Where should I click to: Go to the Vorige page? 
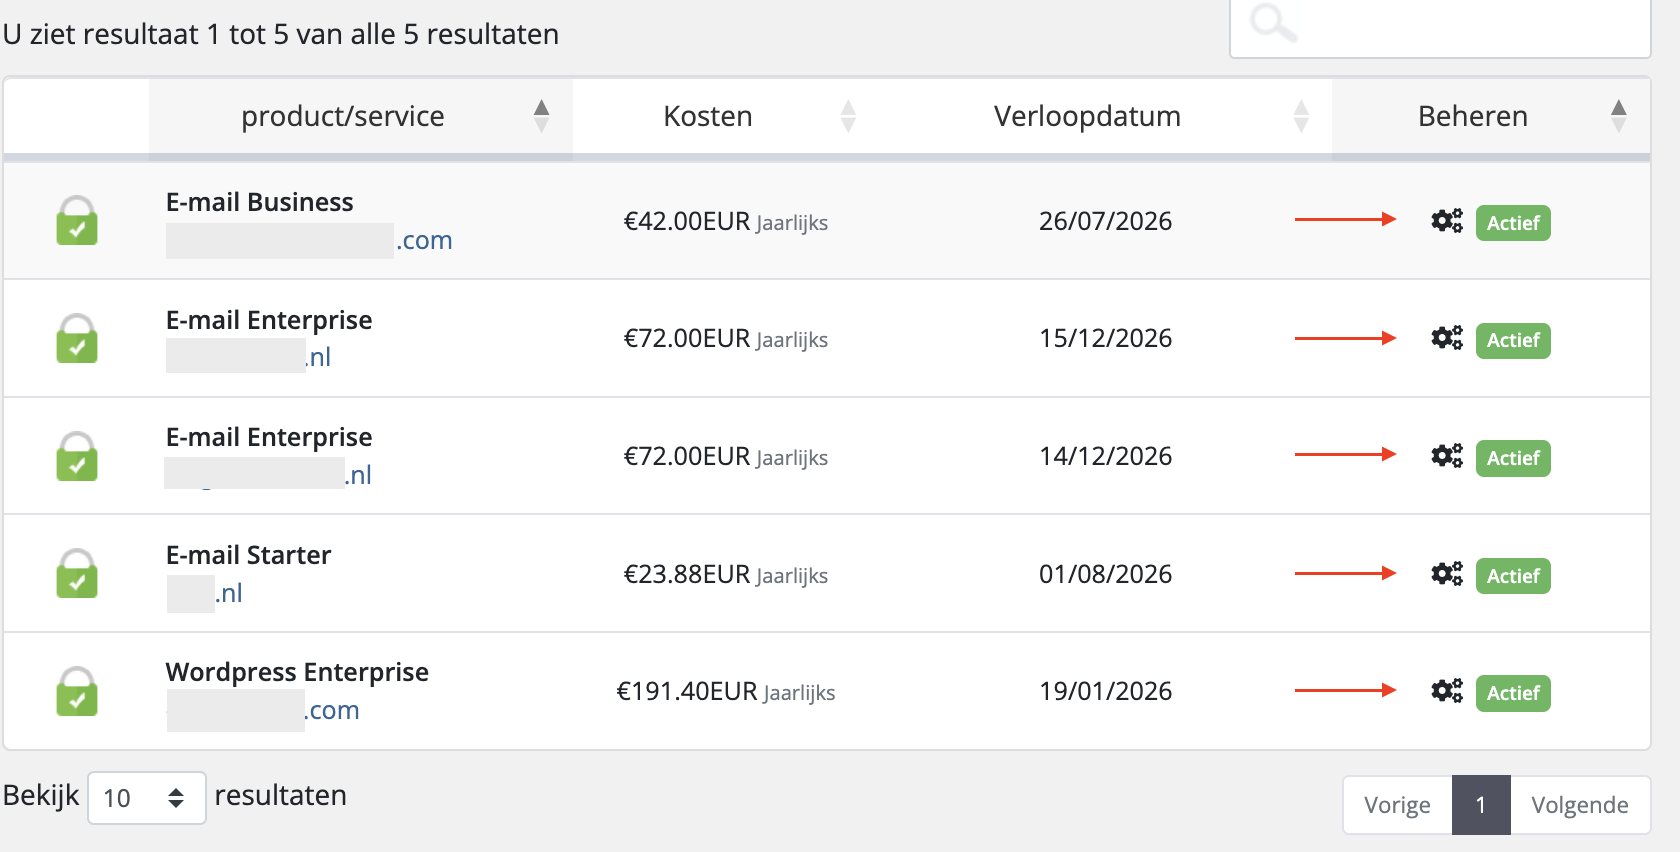pyautogui.click(x=1397, y=805)
